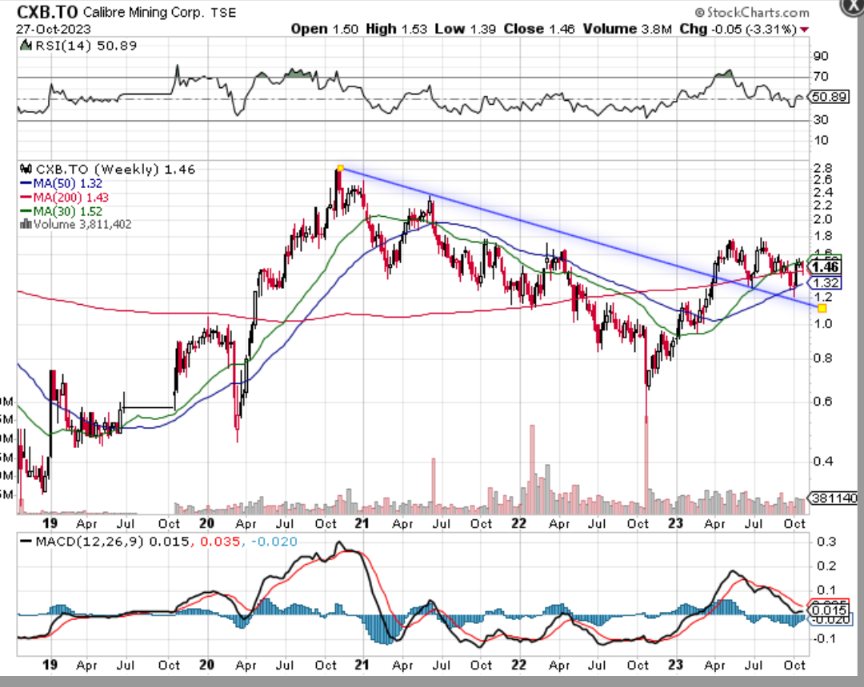
Task: Click the 381140 volume tag on right axis
Action: (x=834, y=498)
